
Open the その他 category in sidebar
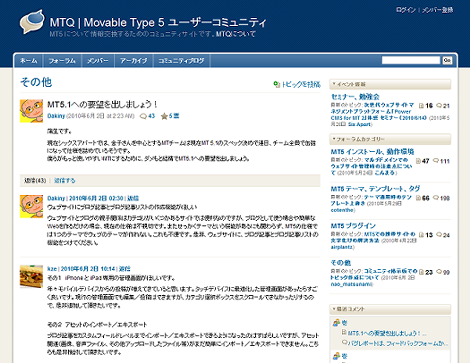pos(341,263)
